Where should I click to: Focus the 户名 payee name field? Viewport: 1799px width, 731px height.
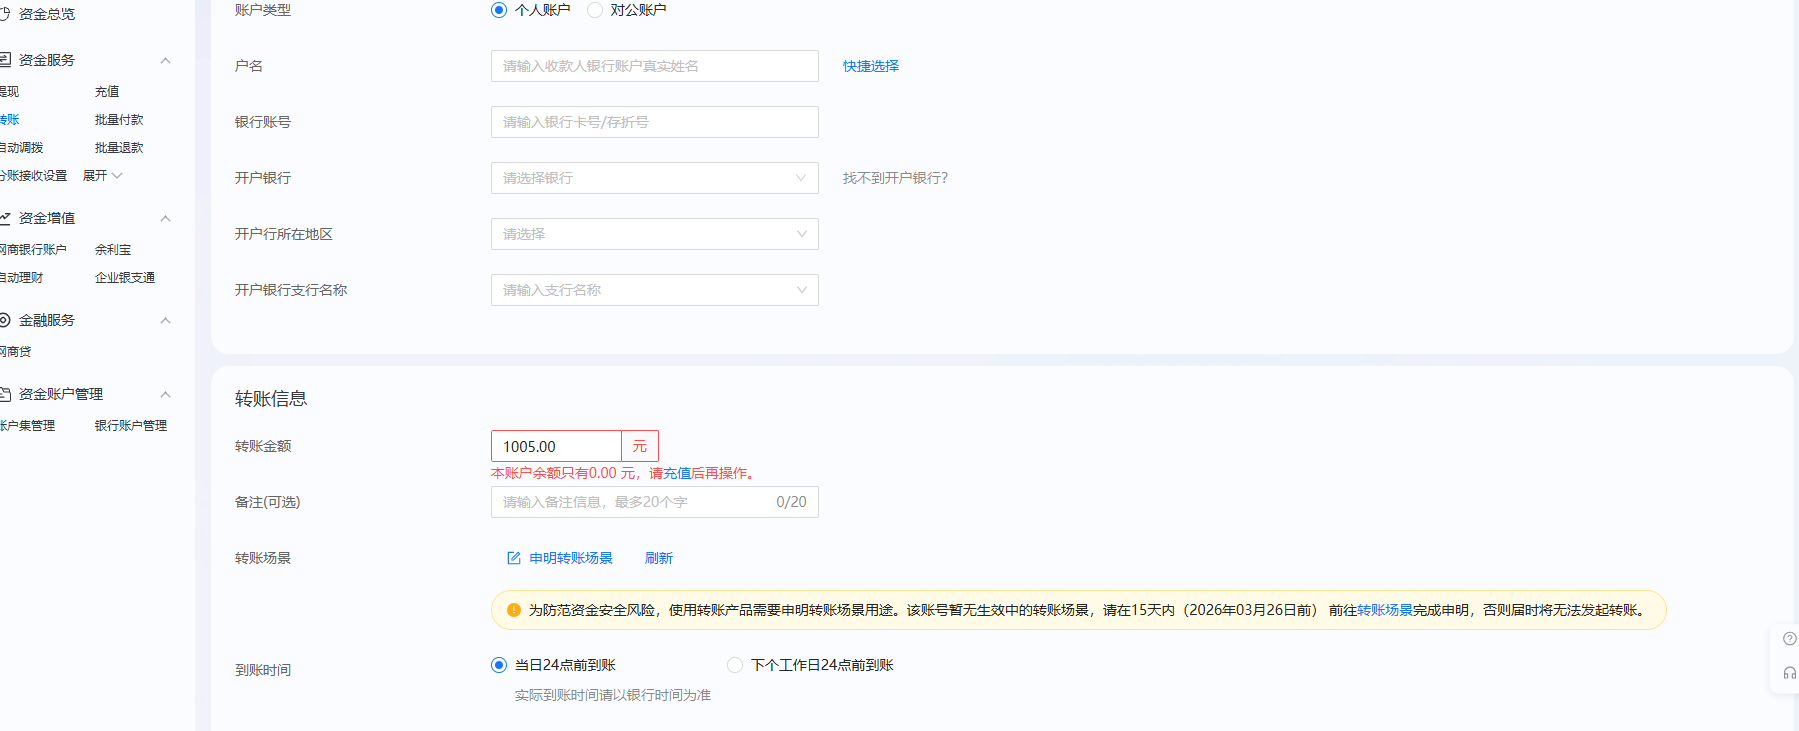655,66
